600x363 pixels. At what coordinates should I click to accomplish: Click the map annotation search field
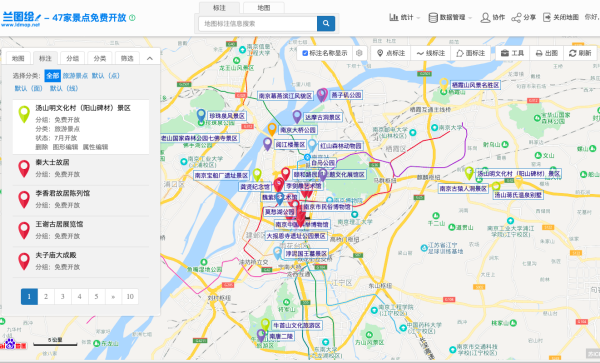[258, 23]
